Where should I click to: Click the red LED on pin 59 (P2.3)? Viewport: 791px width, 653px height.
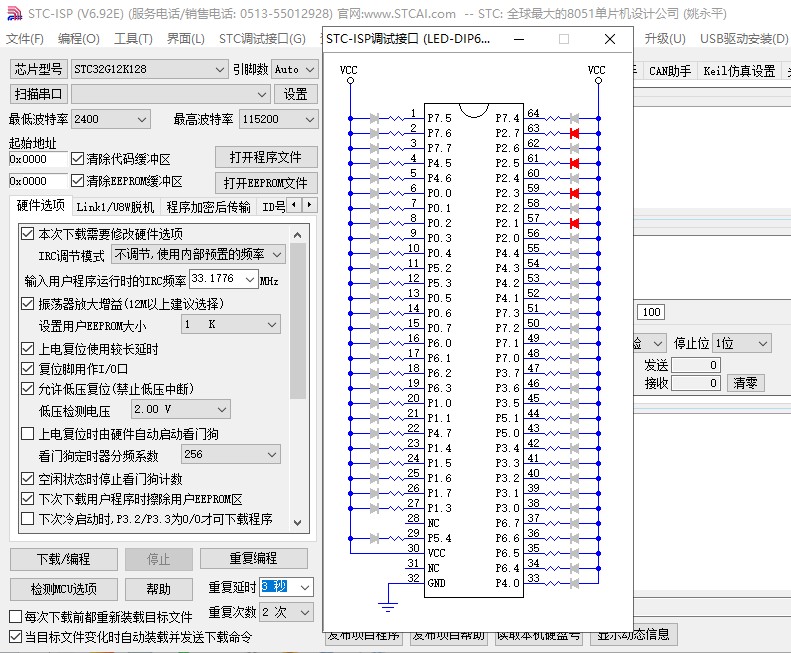[x=574, y=193]
